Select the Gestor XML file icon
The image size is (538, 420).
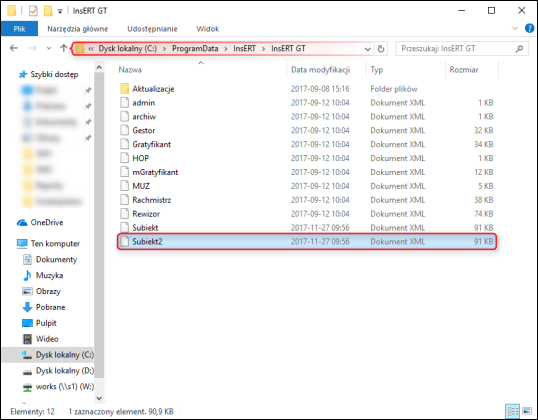coord(125,130)
